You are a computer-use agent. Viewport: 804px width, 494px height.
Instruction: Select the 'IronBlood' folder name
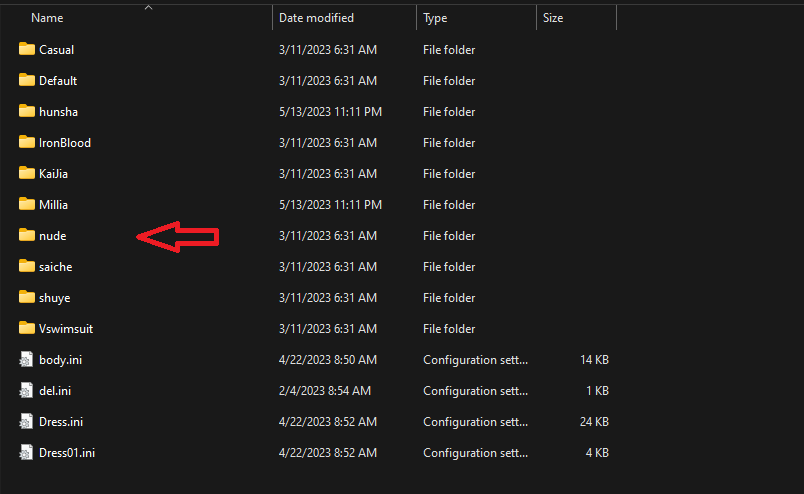pyautogui.click(x=65, y=143)
